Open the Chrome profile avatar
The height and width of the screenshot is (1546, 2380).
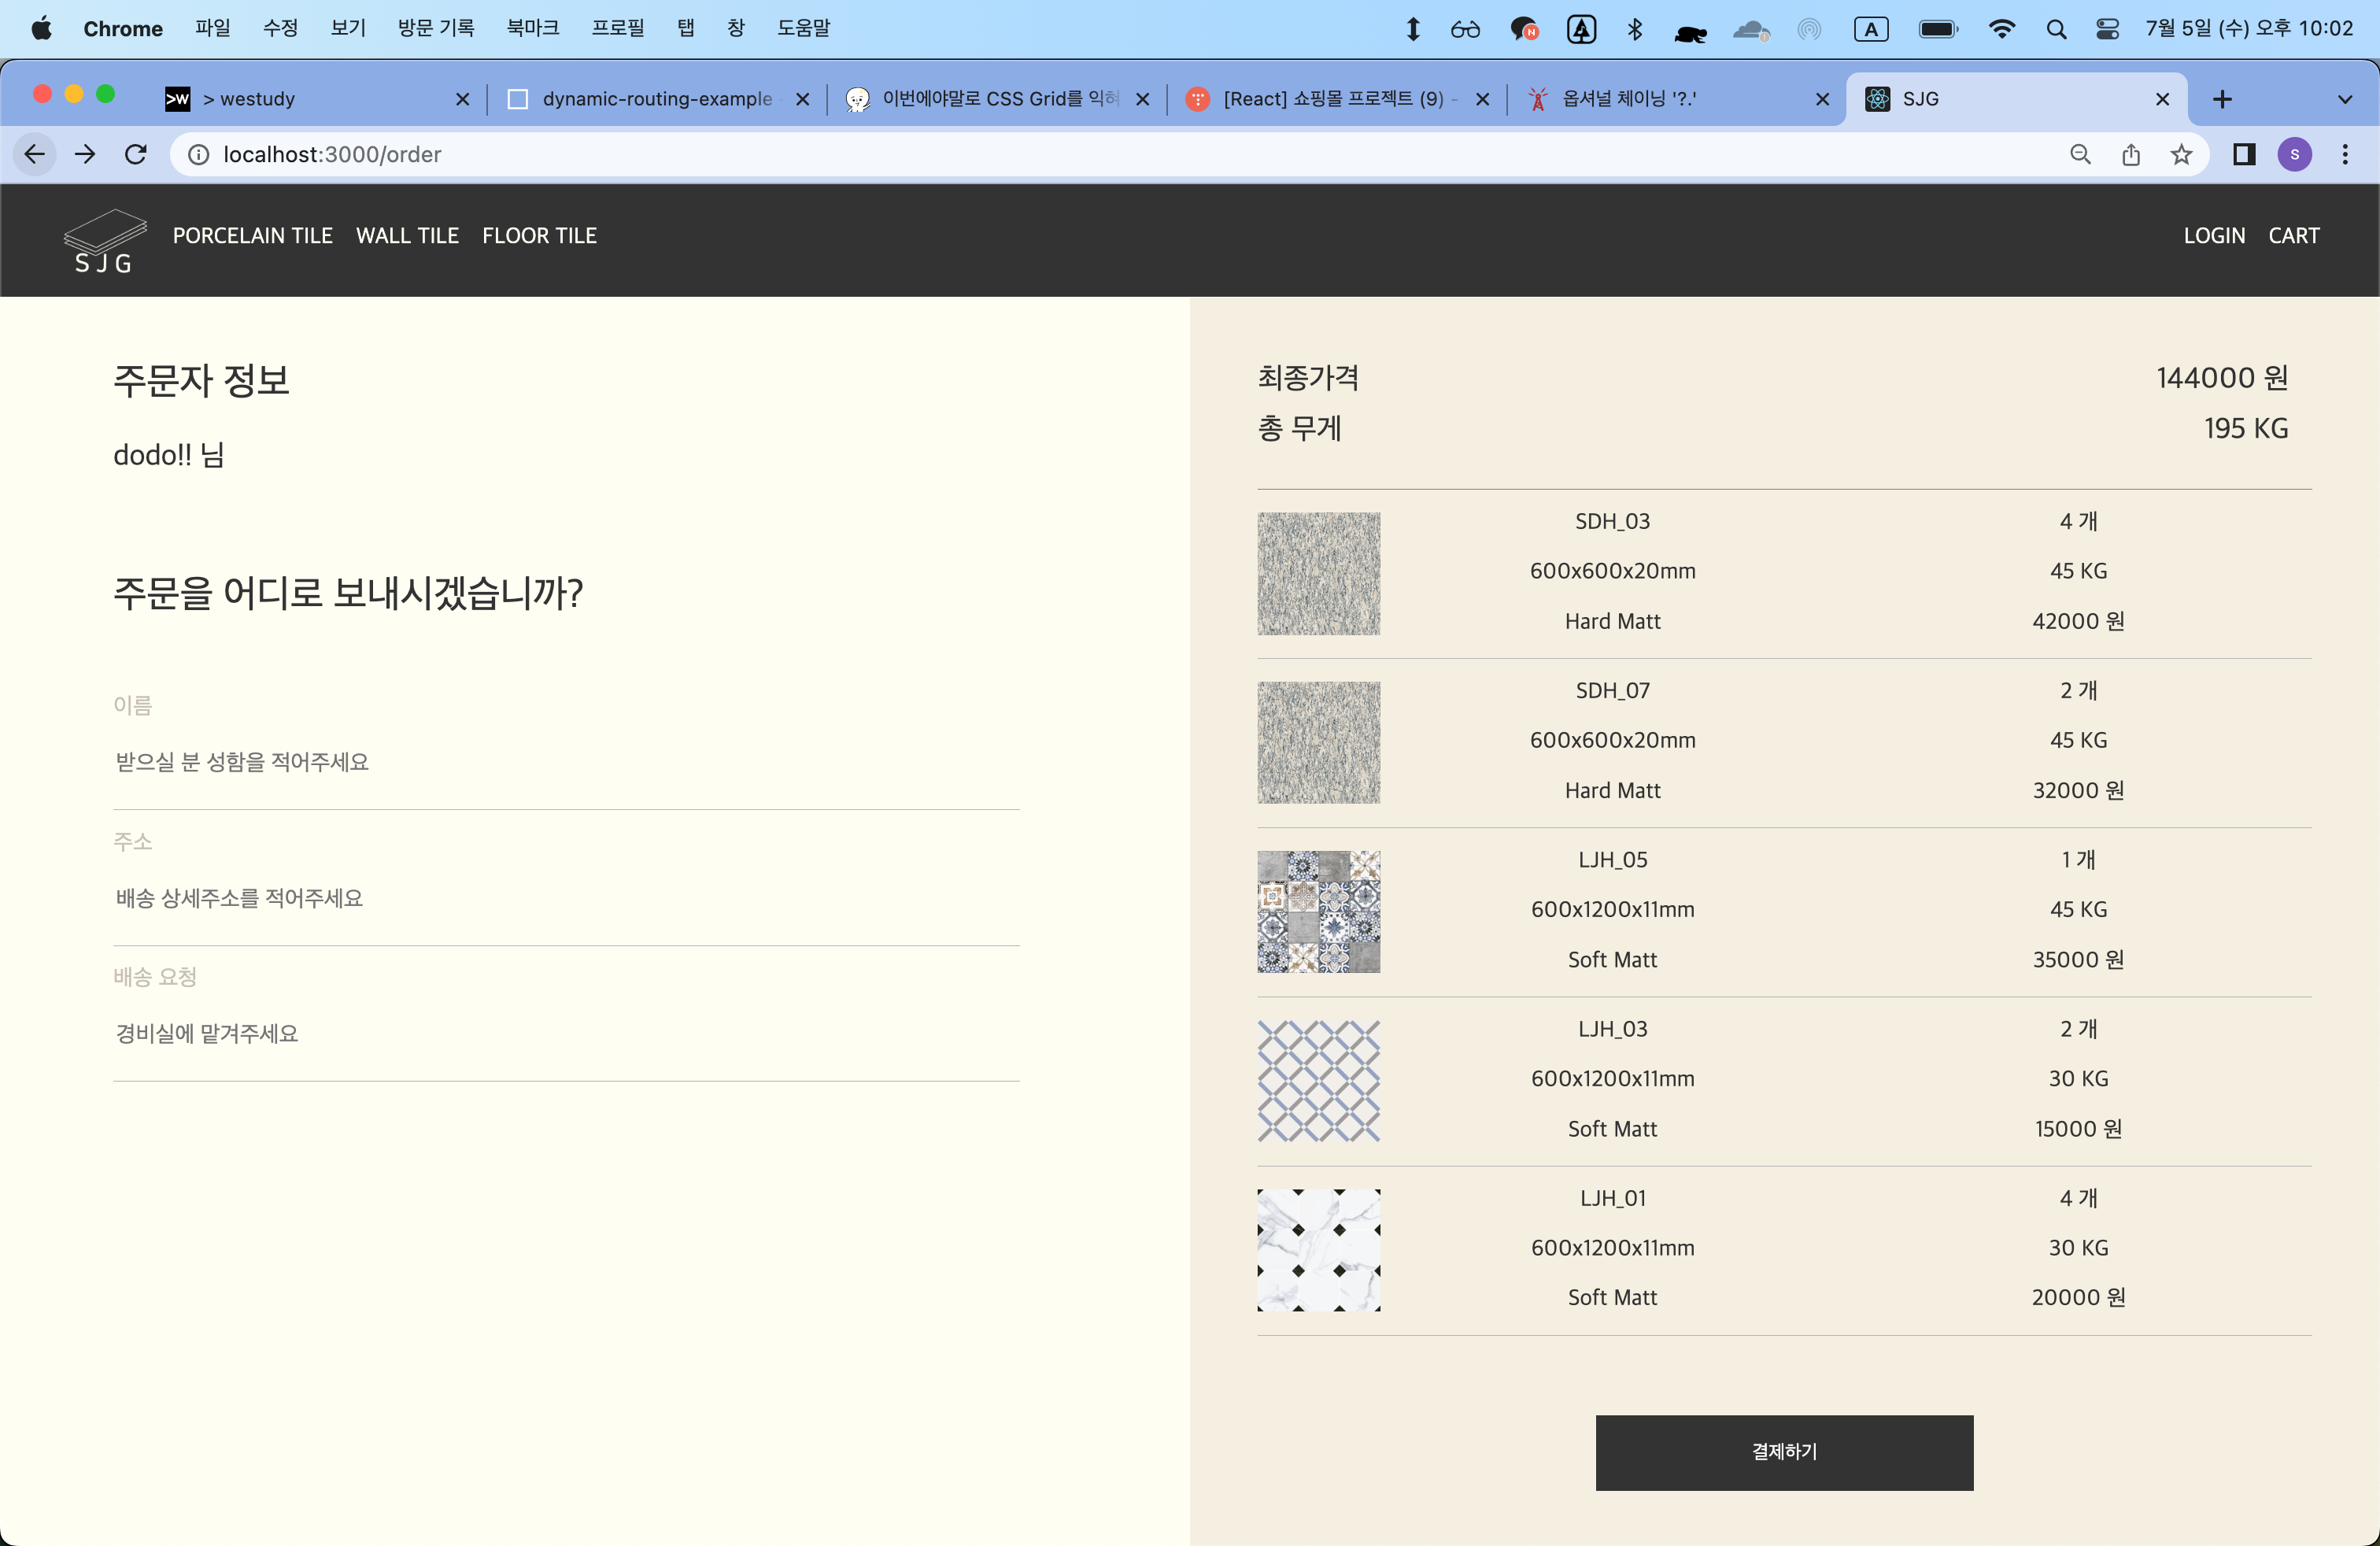pyautogui.click(x=2294, y=154)
